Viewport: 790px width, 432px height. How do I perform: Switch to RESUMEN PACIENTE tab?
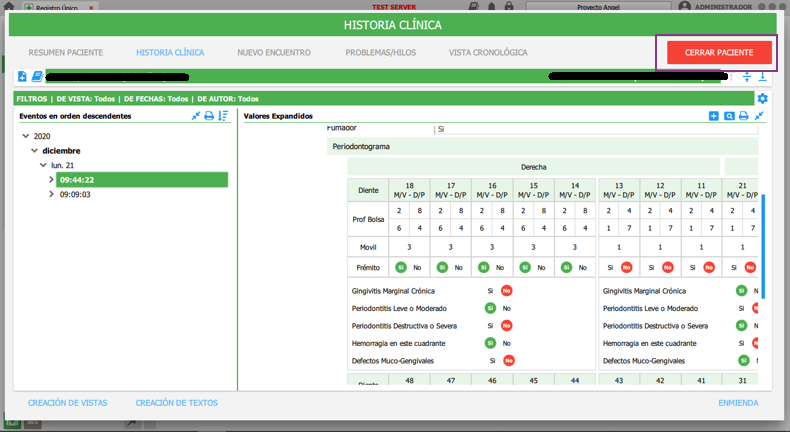66,52
